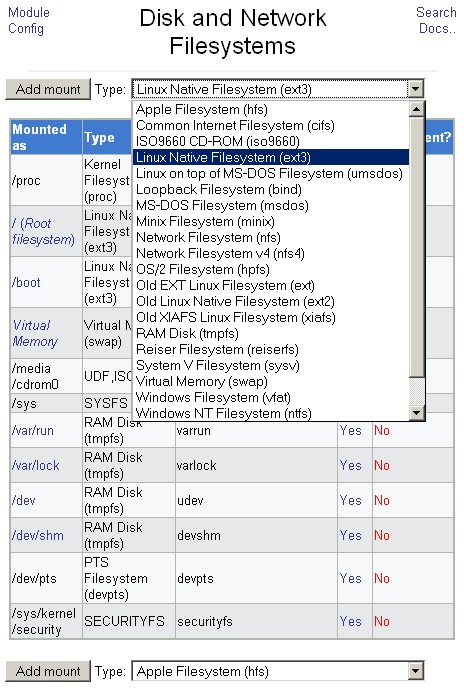Image resolution: width=464 pixels, height=689 pixels.
Task: Open the /dev/shm mount link
Action: tap(38, 536)
